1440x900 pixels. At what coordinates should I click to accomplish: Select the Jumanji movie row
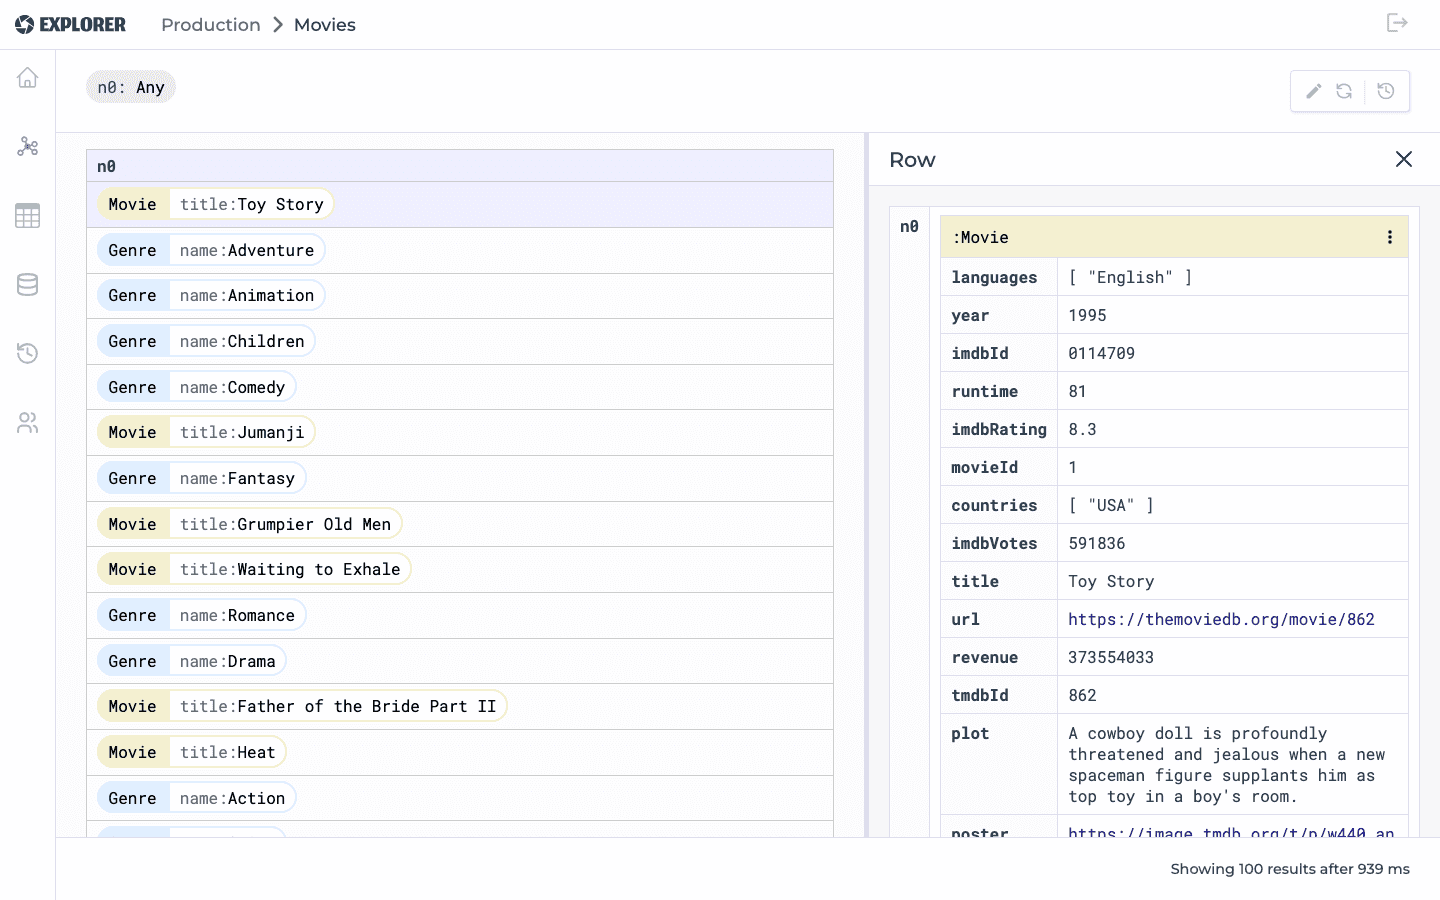(x=460, y=432)
